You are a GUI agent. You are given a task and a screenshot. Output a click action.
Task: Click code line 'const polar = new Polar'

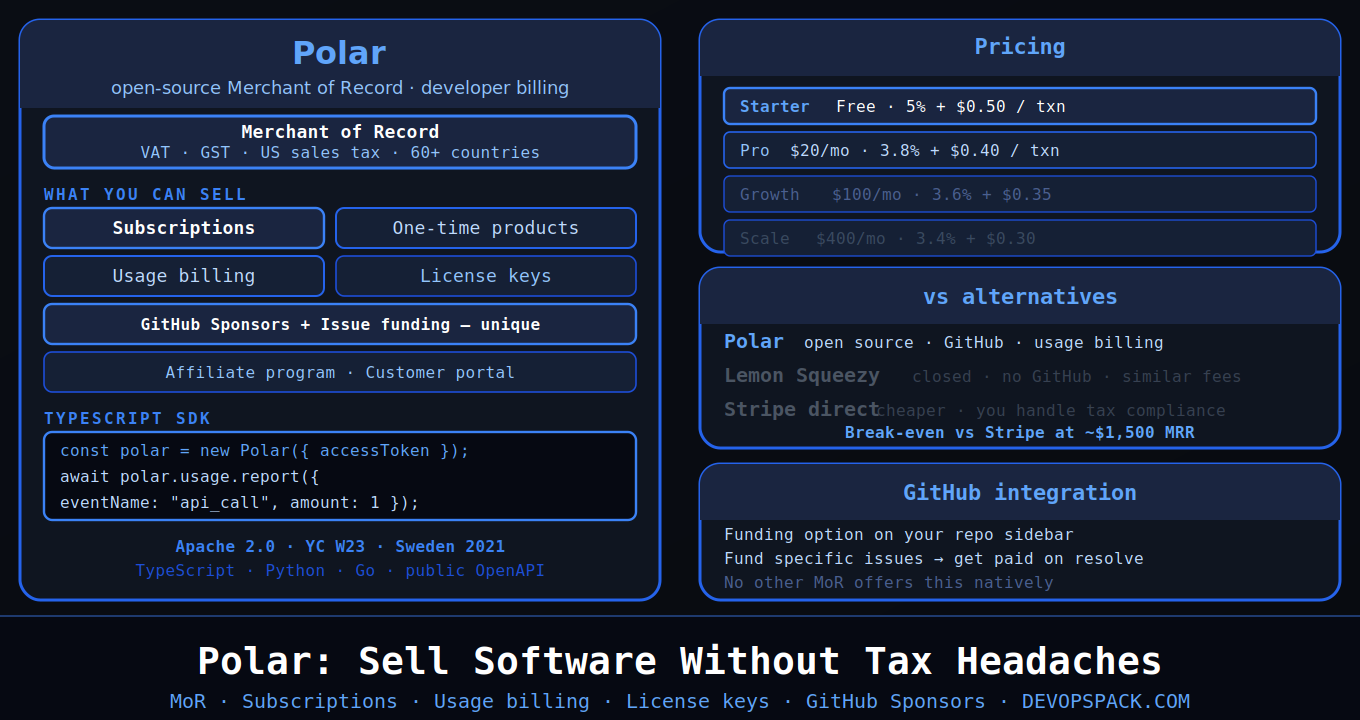pyautogui.click(x=265, y=451)
